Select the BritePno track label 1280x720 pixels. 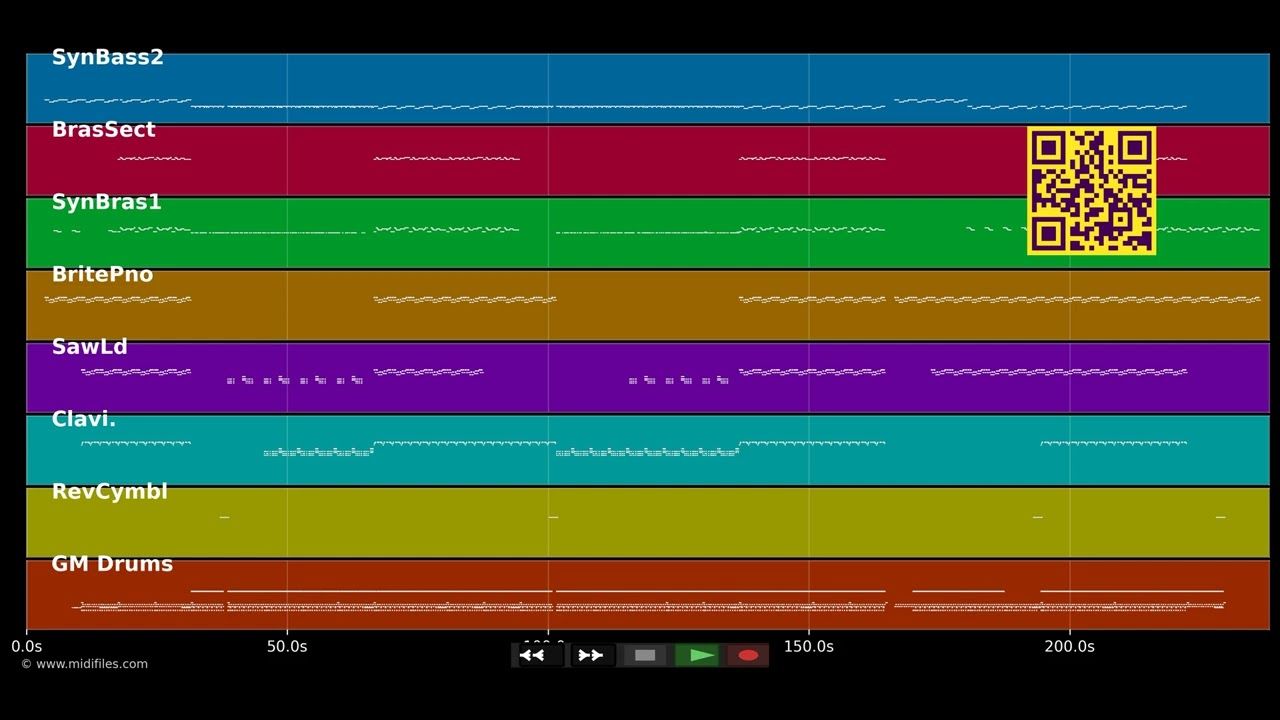(x=102, y=275)
